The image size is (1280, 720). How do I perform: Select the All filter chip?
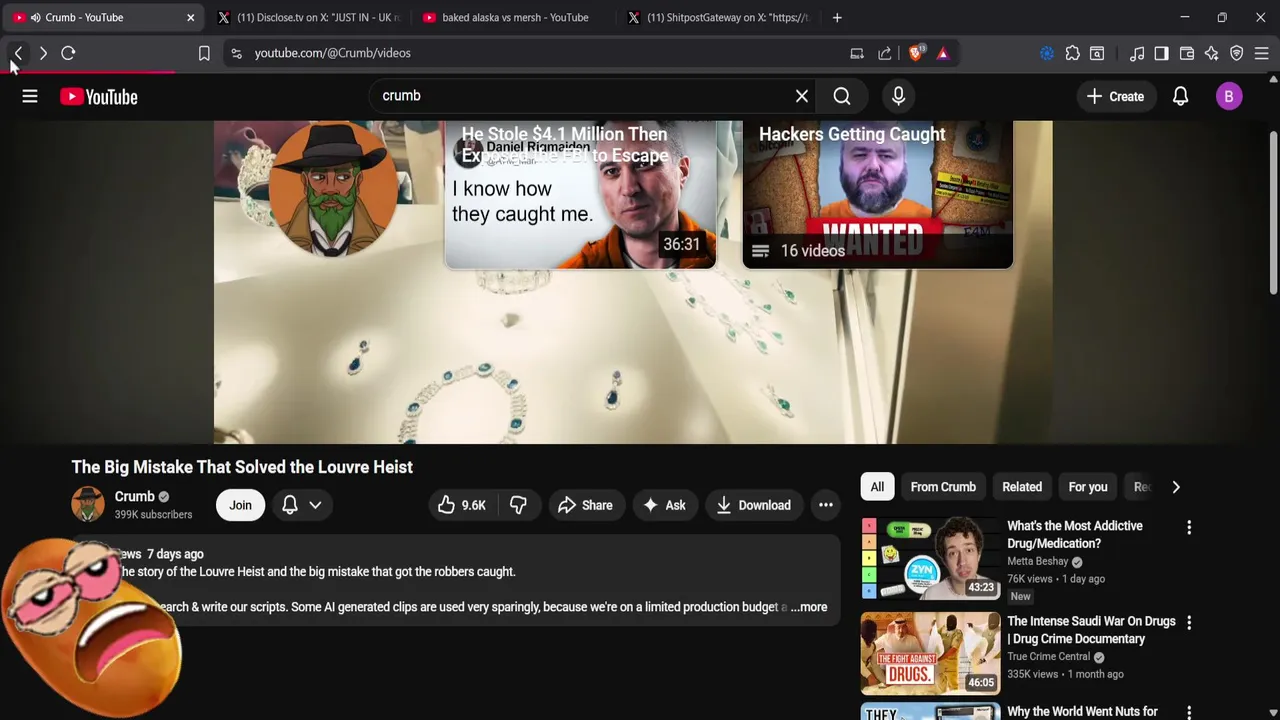[x=877, y=487]
